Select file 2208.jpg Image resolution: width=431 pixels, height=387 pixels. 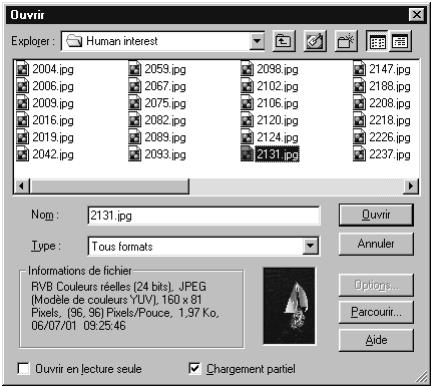382,103
